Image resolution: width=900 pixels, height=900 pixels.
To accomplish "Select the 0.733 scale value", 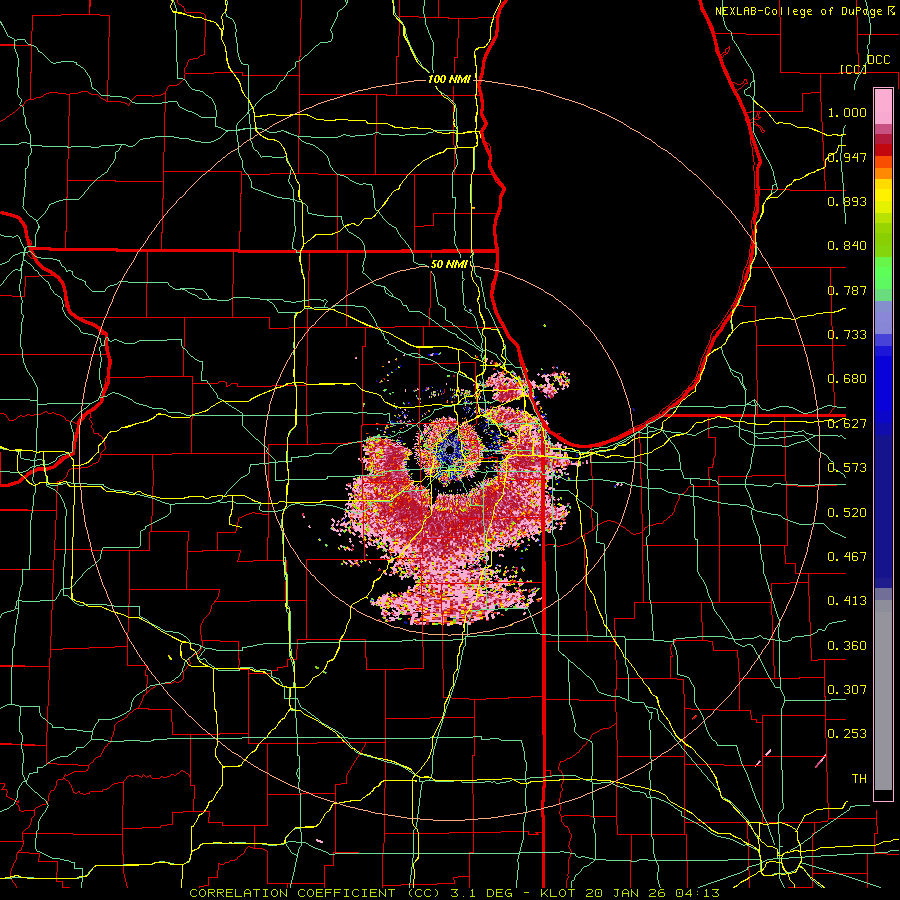I will tap(847, 335).
